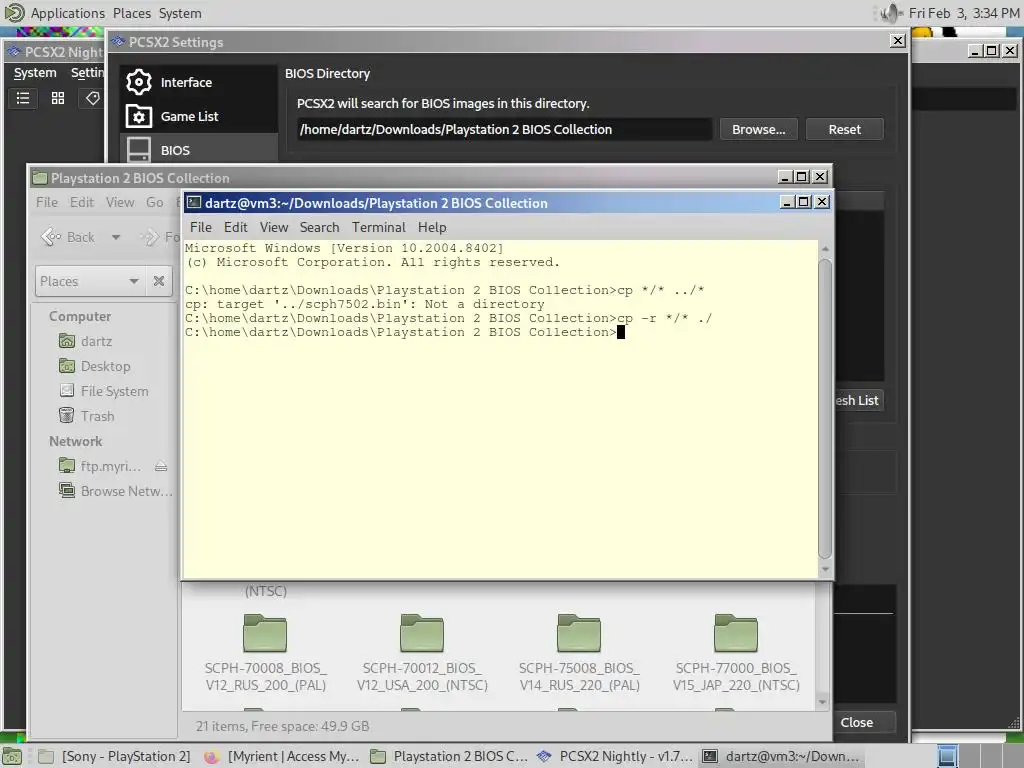Image resolution: width=1024 pixels, height=768 pixels.
Task: Open File menu in file manager window
Action: point(47,202)
